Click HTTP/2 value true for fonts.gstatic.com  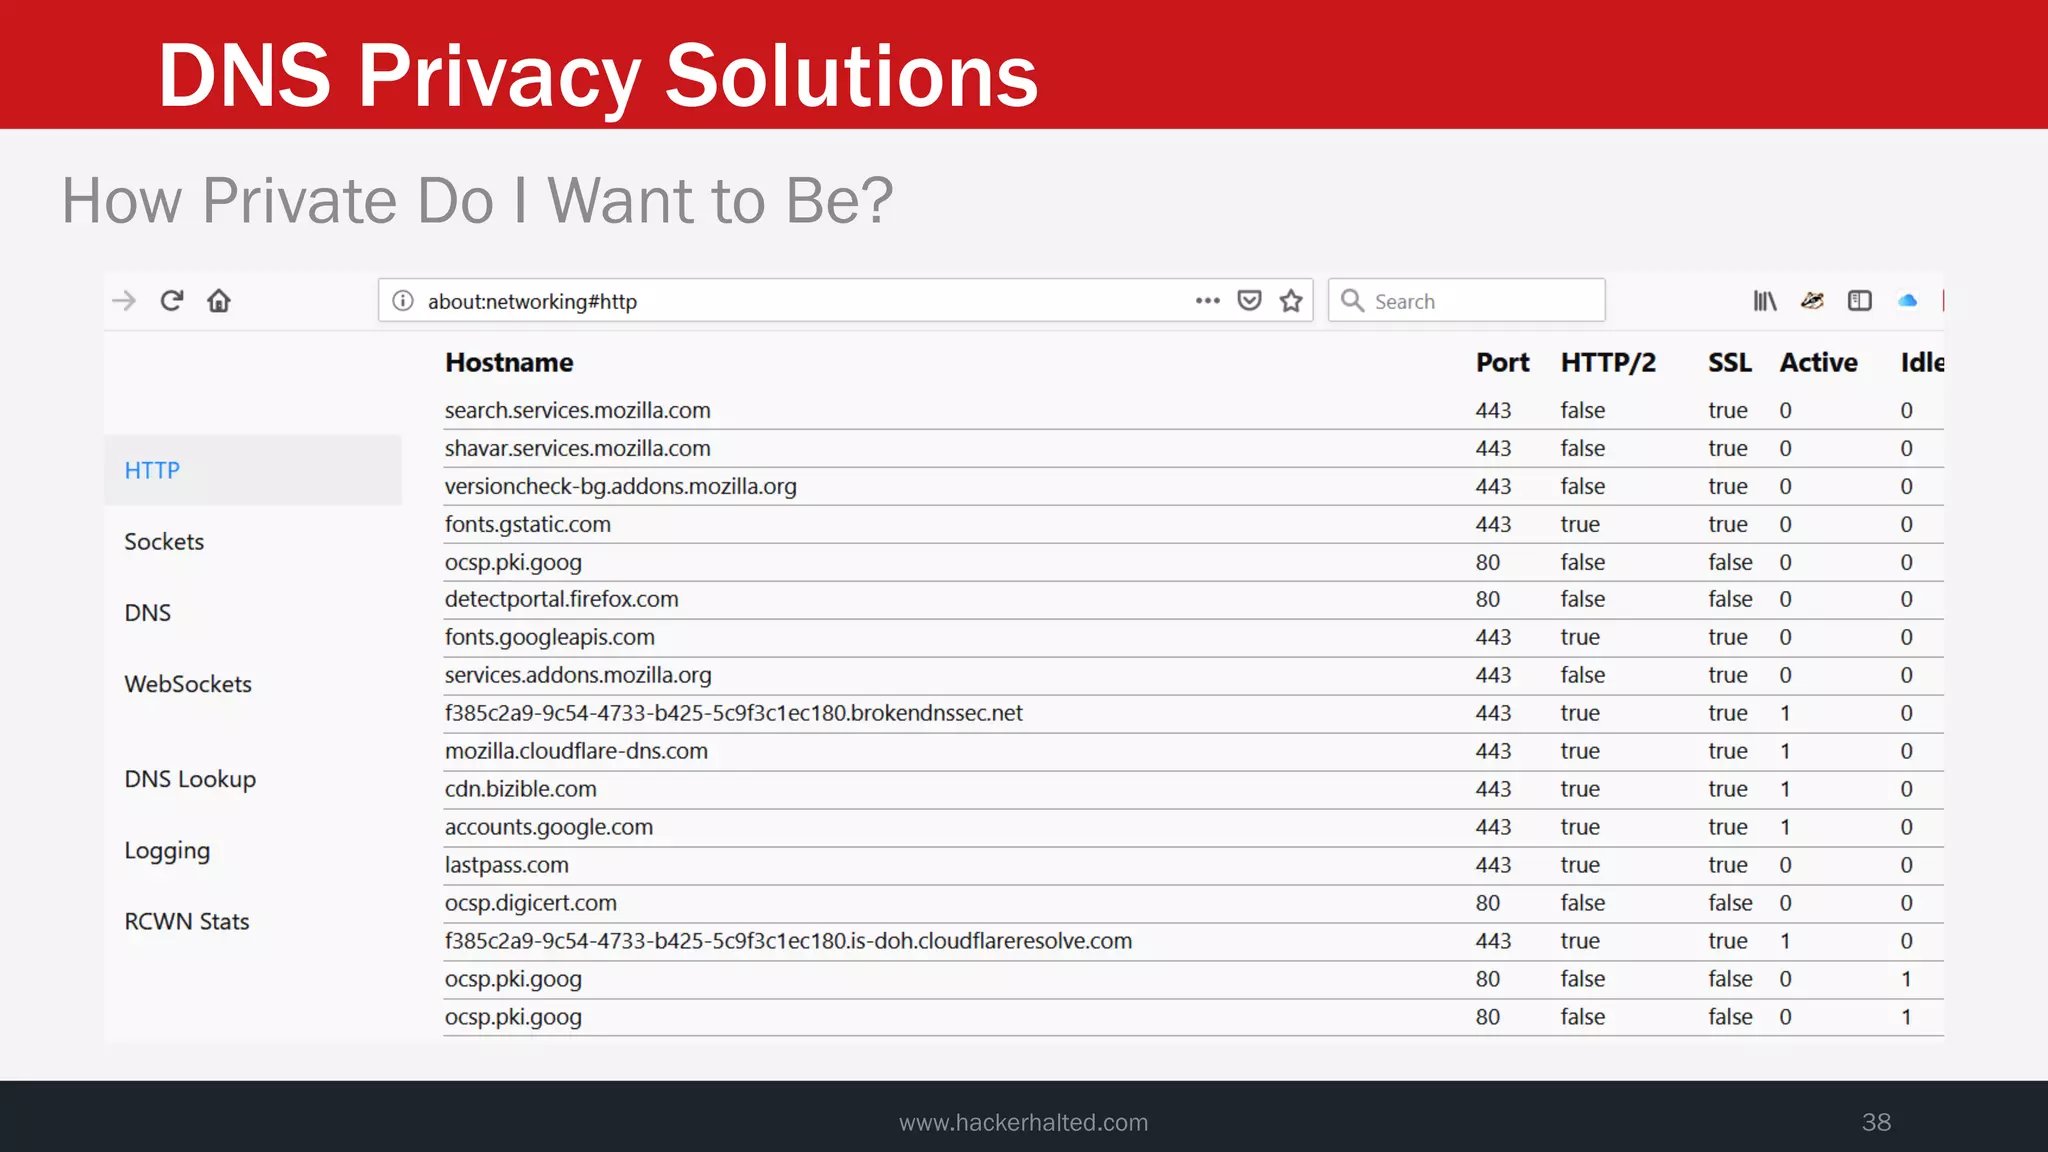[1580, 525]
